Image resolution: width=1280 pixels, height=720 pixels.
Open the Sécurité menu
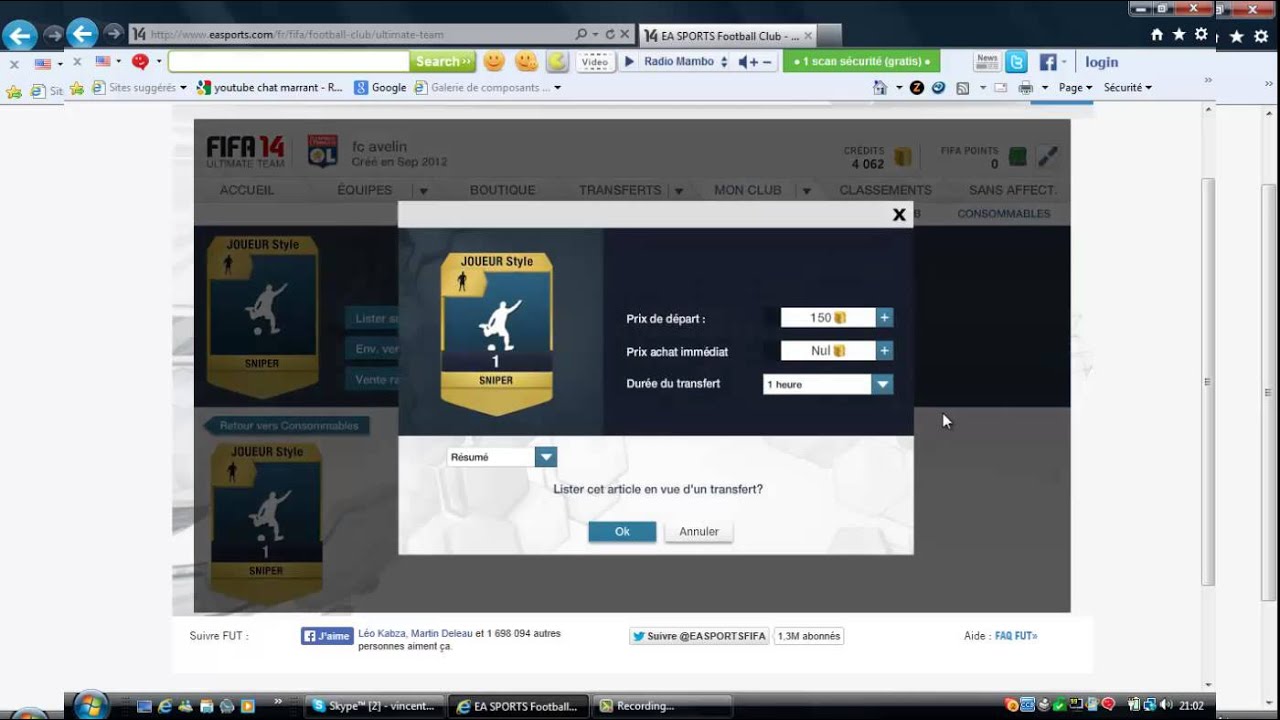coord(1127,88)
